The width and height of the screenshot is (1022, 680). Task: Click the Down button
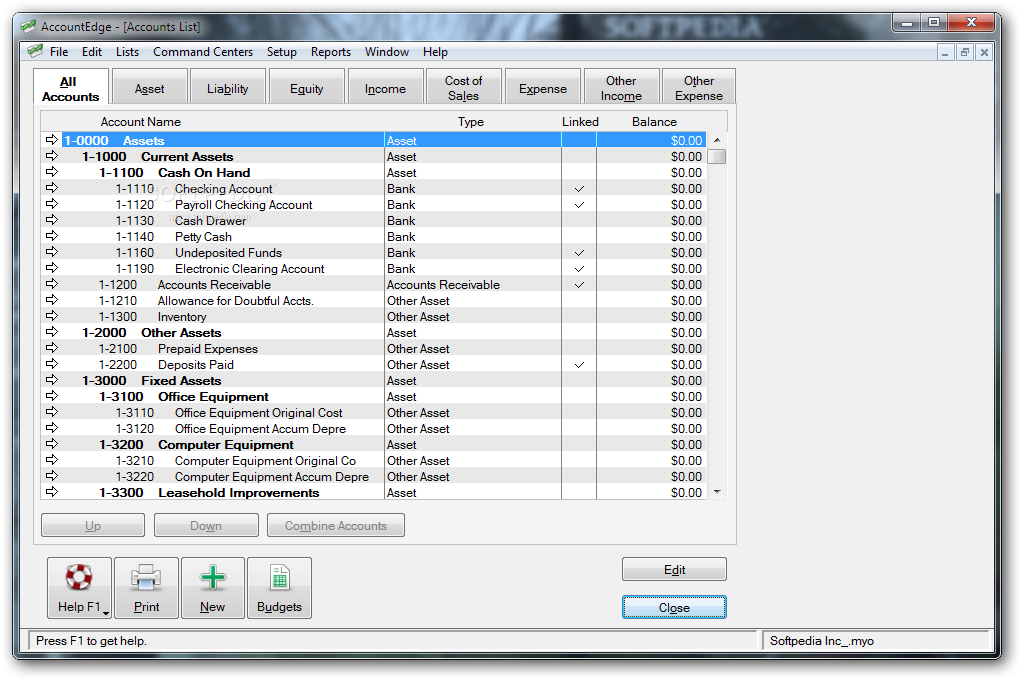(206, 525)
